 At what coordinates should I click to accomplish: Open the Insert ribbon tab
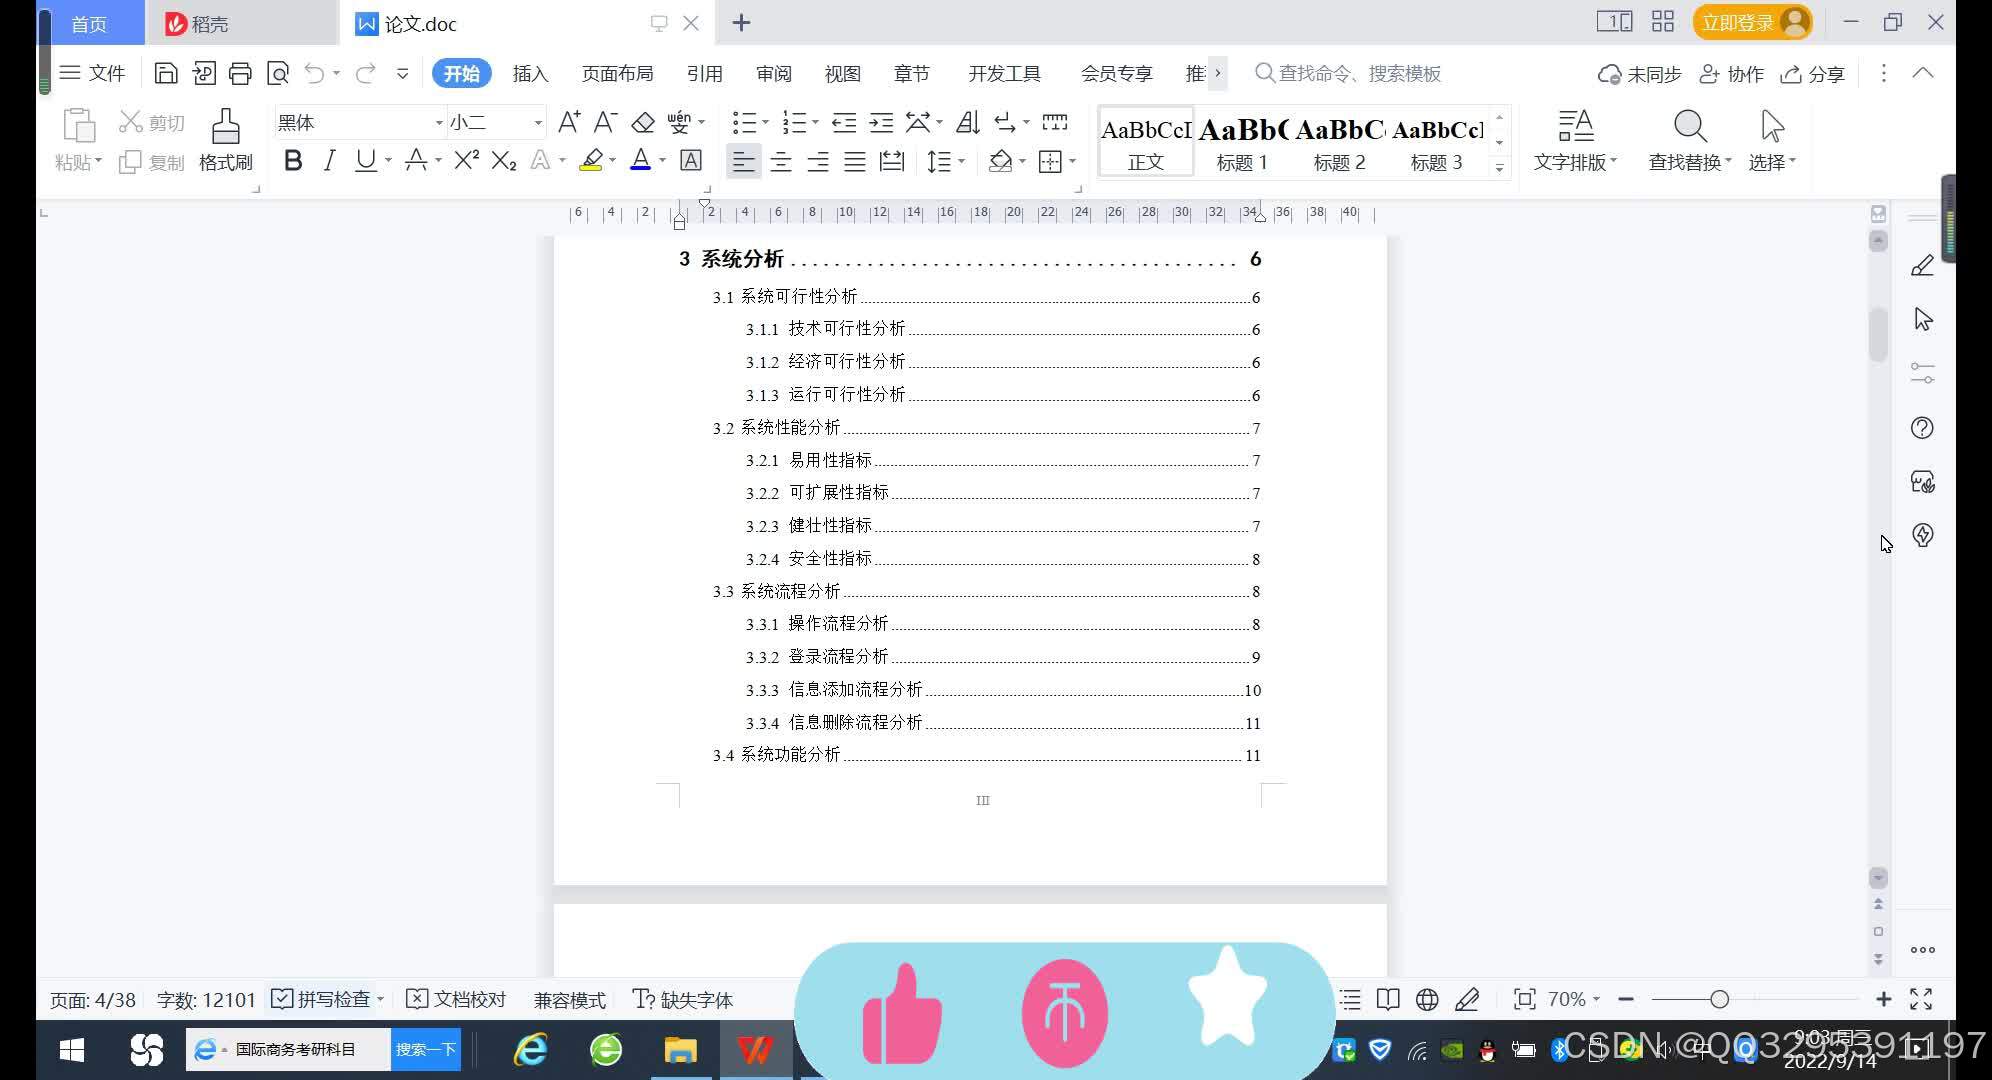point(530,73)
